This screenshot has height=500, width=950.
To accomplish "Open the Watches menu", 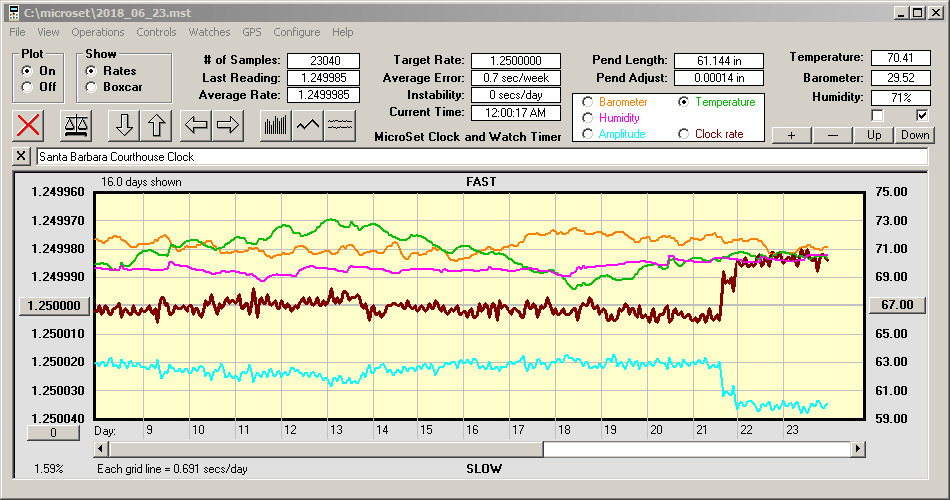I will (x=209, y=32).
